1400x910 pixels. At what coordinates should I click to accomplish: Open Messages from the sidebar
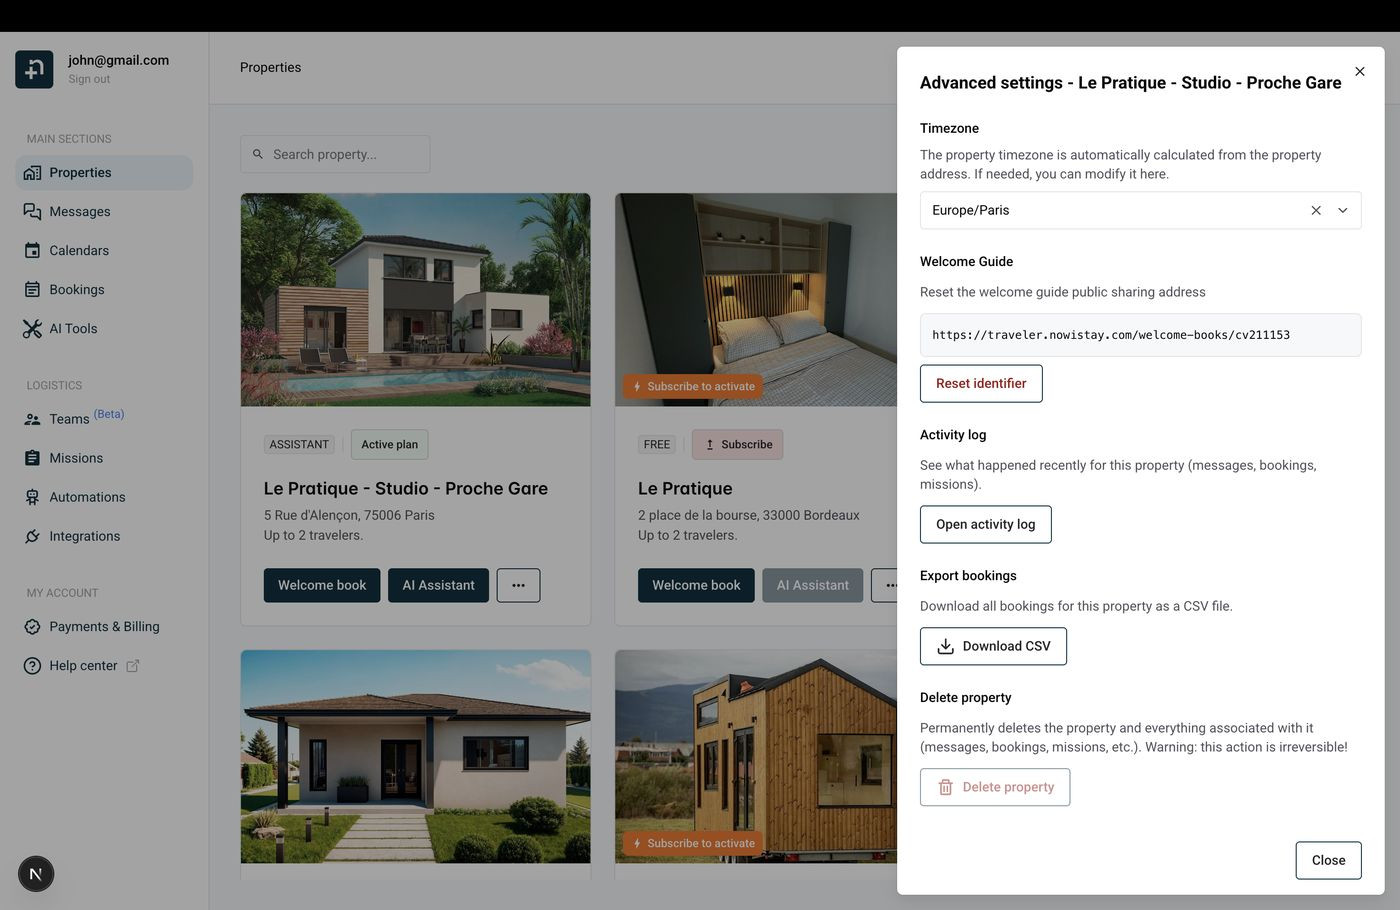(79, 211)
